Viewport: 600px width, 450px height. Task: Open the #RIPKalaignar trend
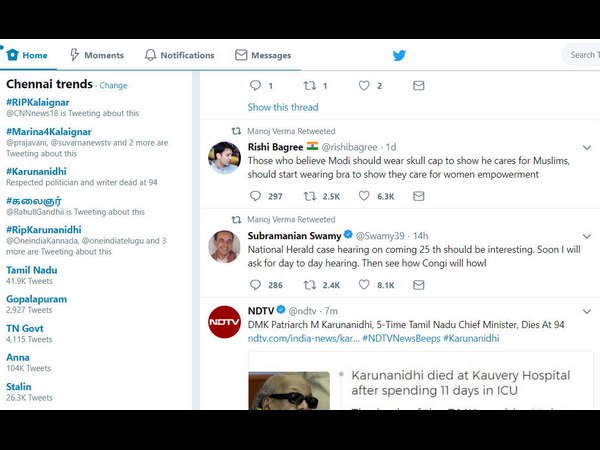tap(38, 103)
